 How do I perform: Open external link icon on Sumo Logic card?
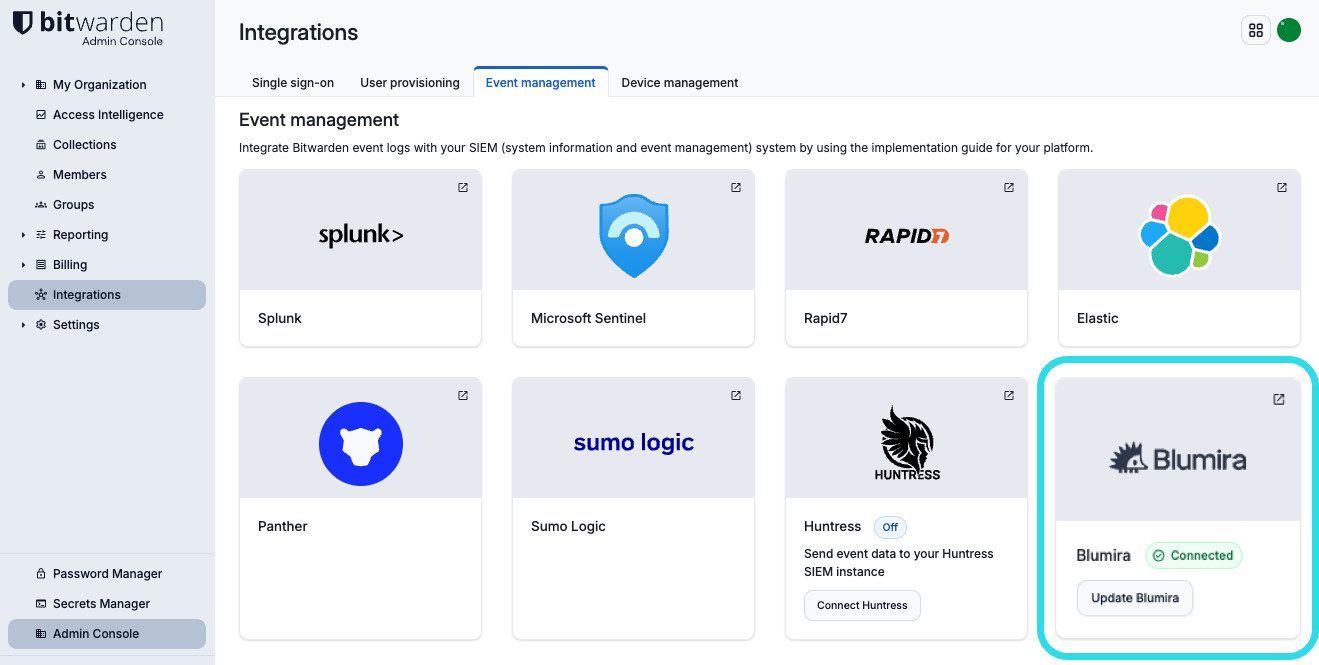pyautogui.click(x=736, y=396)
